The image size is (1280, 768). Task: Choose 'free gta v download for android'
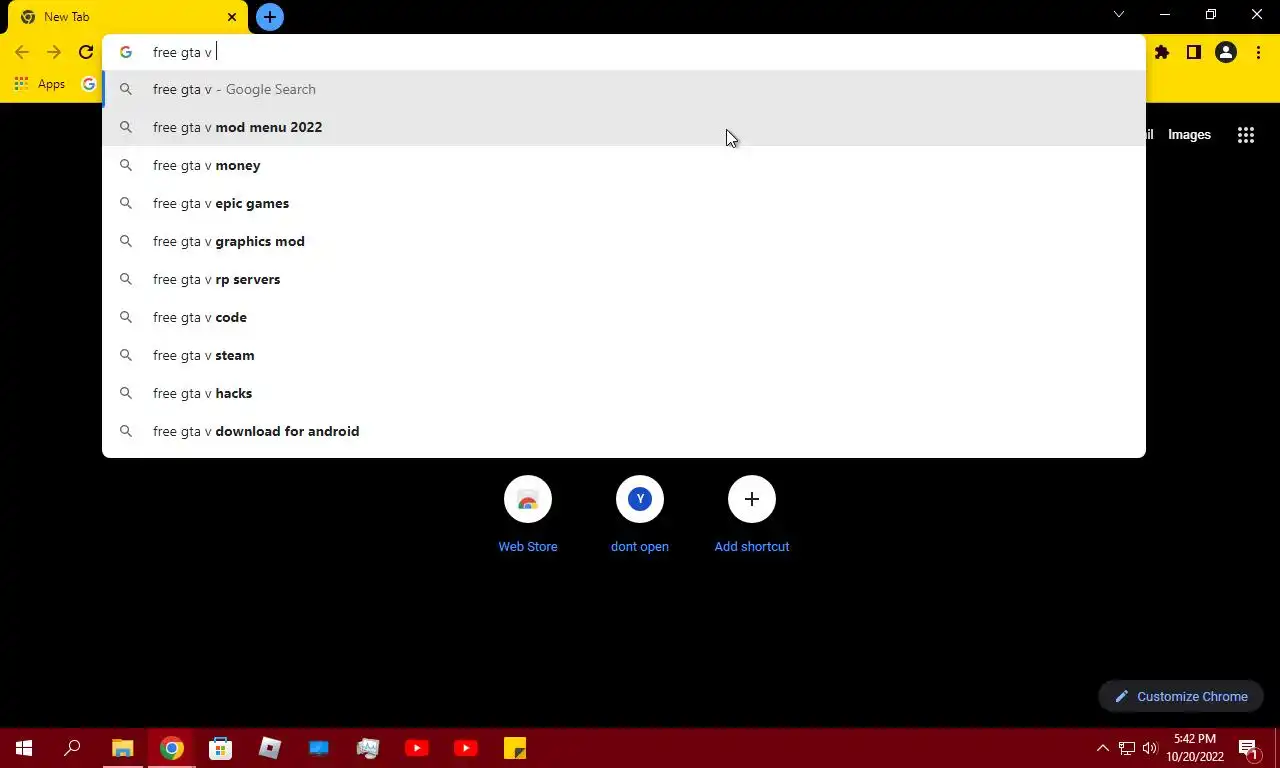(624, 431)
